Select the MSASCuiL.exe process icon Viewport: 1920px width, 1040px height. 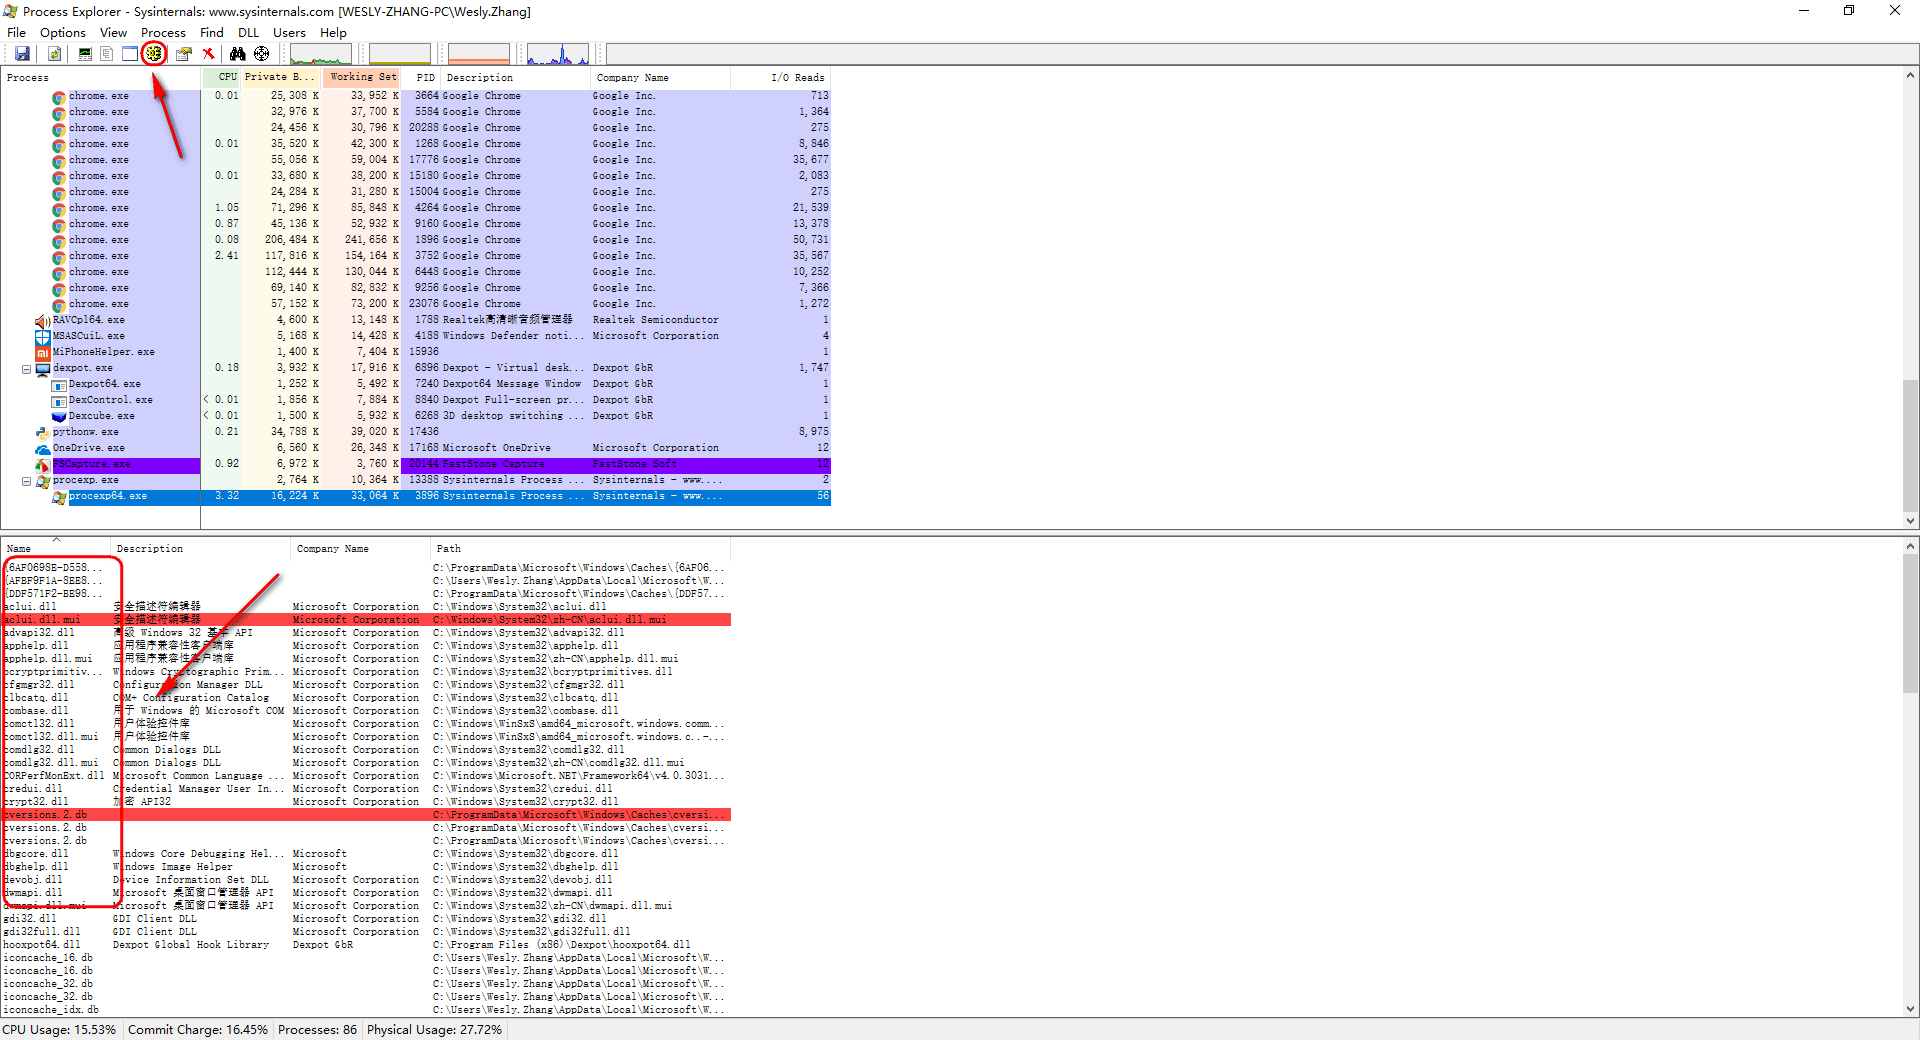coord(43,337)
